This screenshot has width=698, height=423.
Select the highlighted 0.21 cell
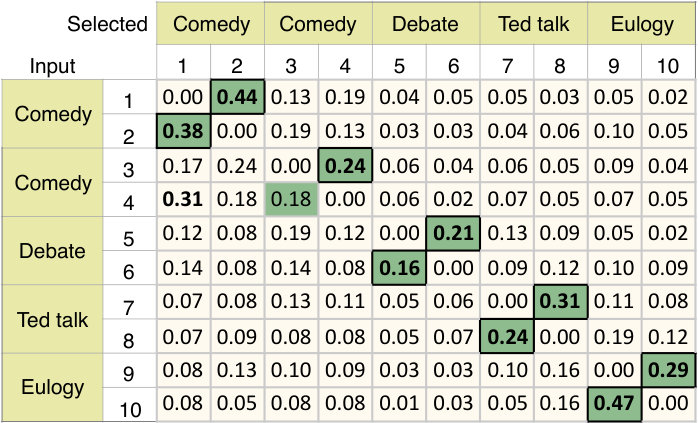coord(453,233)
